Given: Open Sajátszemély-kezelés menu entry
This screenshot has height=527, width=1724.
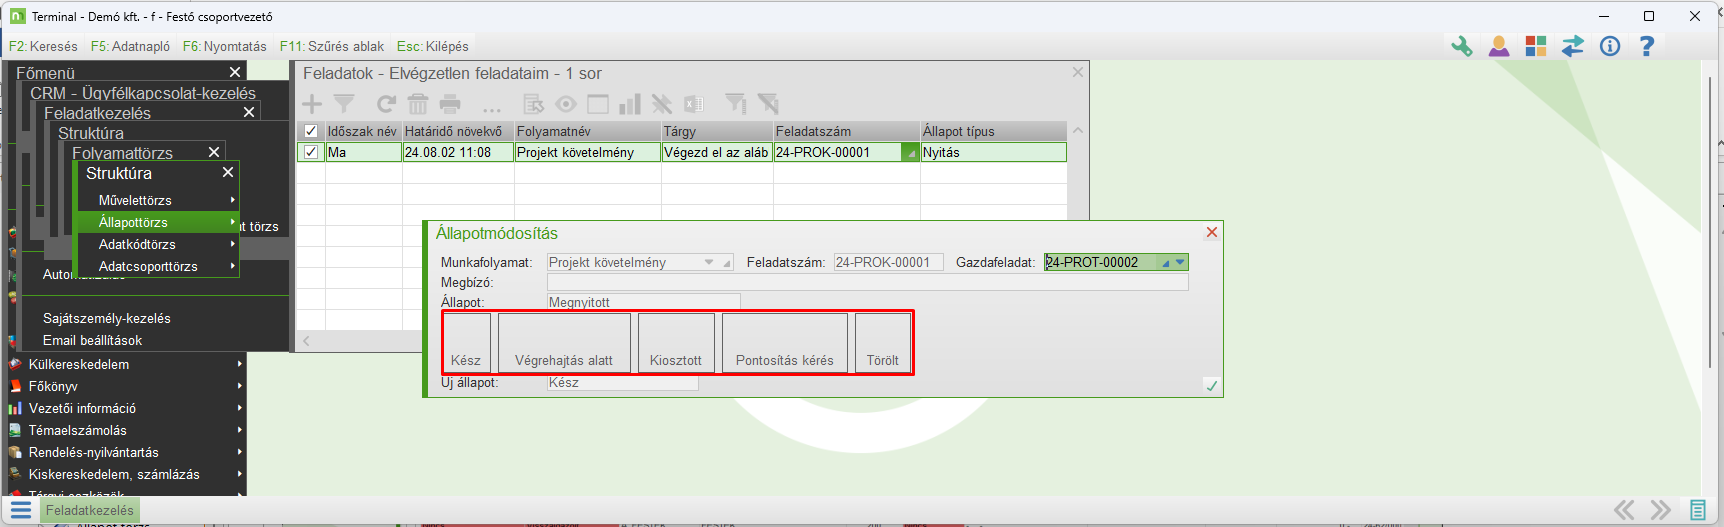Looking at the screenshot, I should click(107, 318).
